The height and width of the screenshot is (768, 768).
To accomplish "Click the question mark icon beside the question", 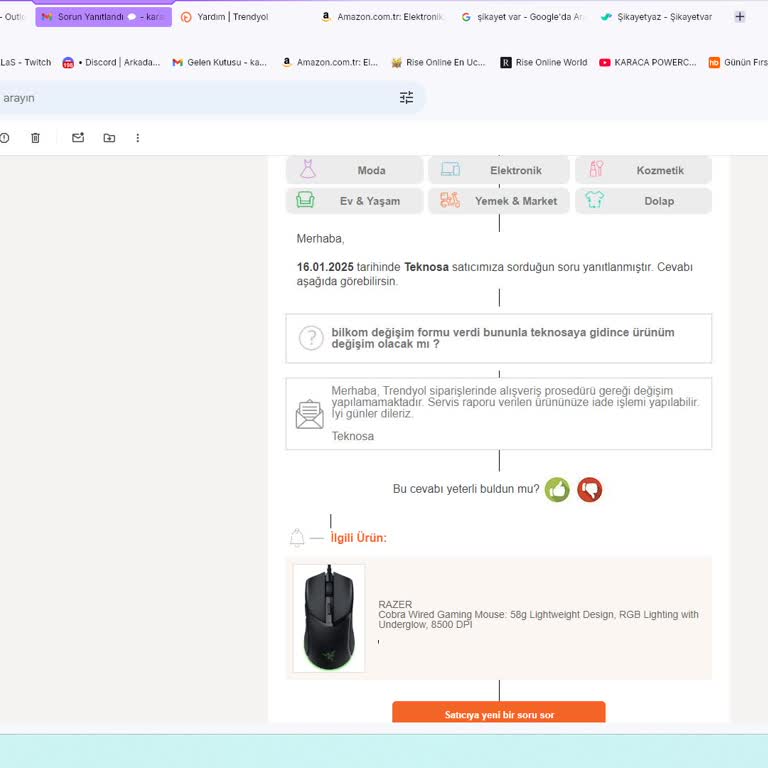I will point(311,338).
